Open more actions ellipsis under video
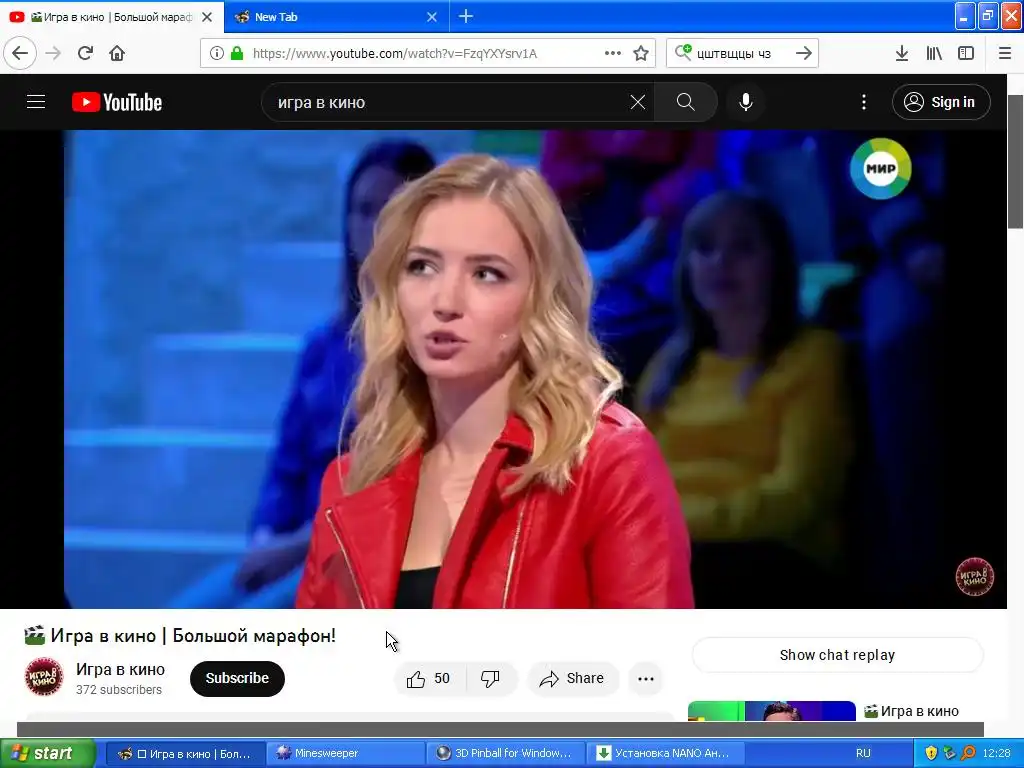This screenshot has width=1024, height=768. click(x=646, y=679)
